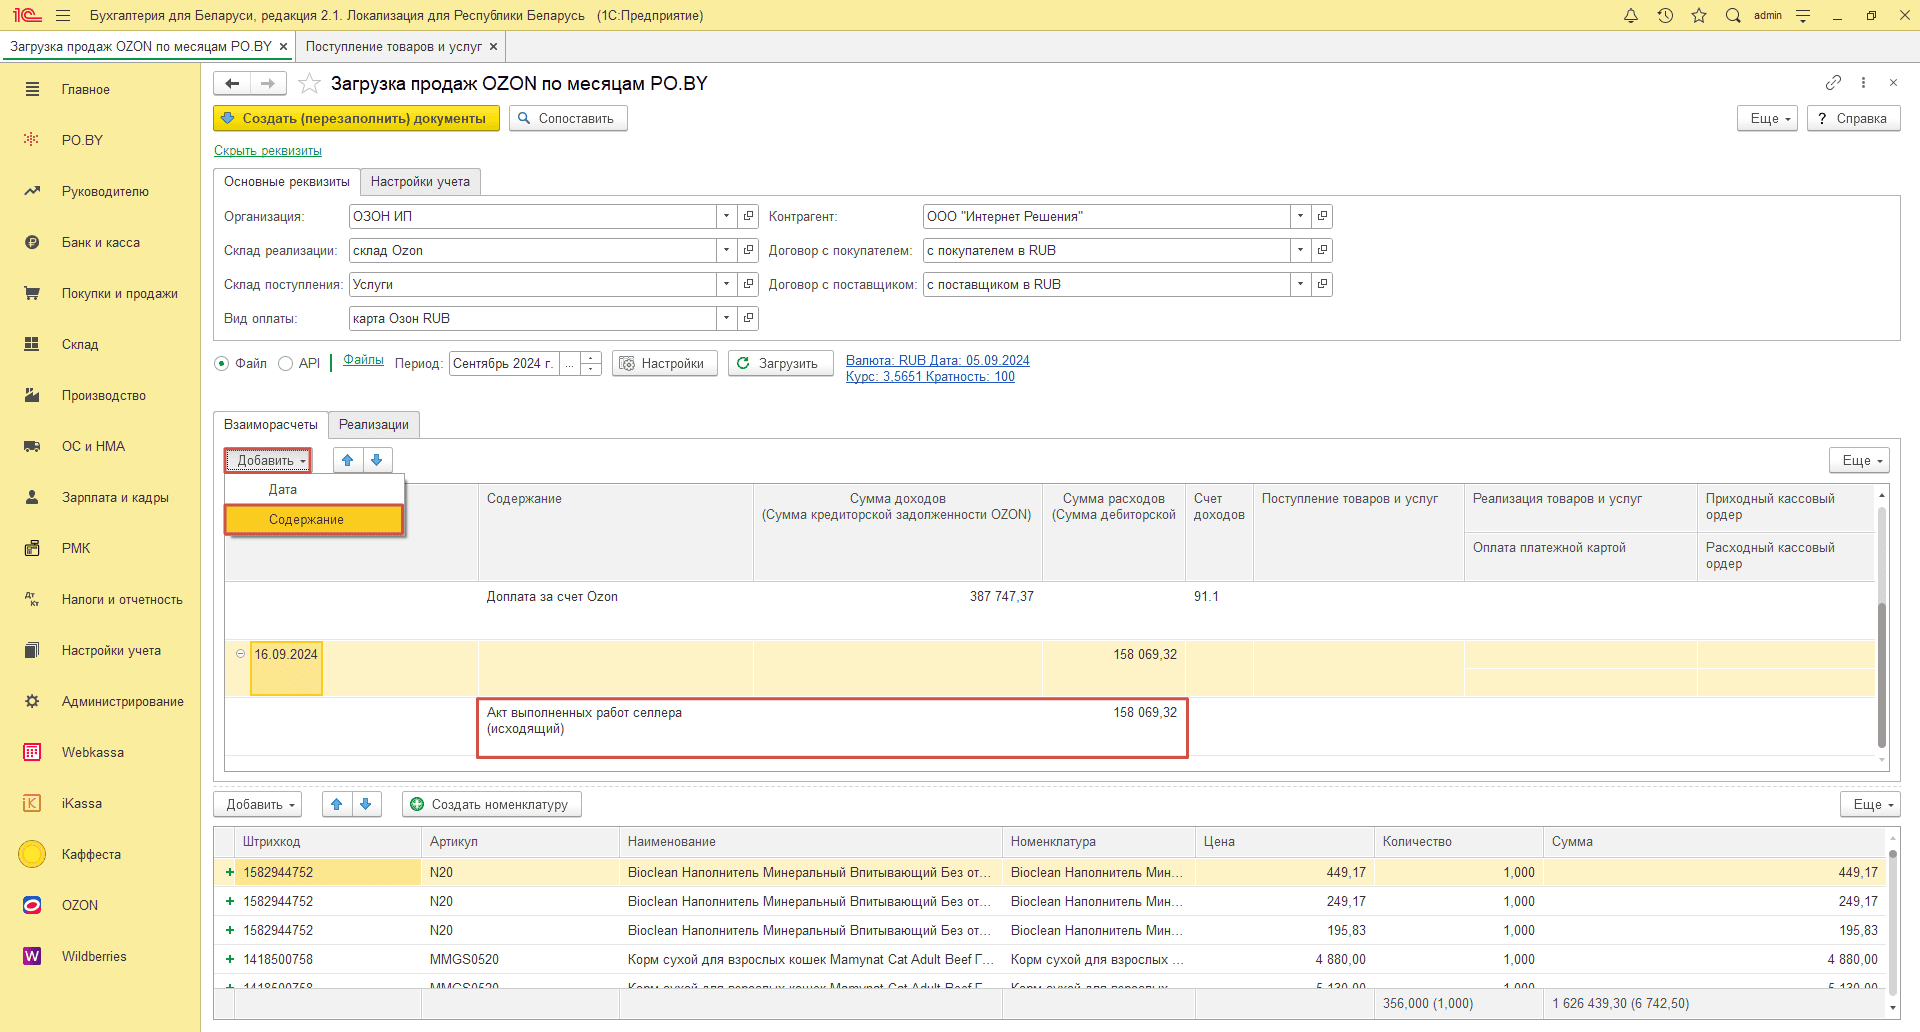Viewport: 1920px width, 1032px height.
Task: Open the Справка help button
Action: 1853,118
